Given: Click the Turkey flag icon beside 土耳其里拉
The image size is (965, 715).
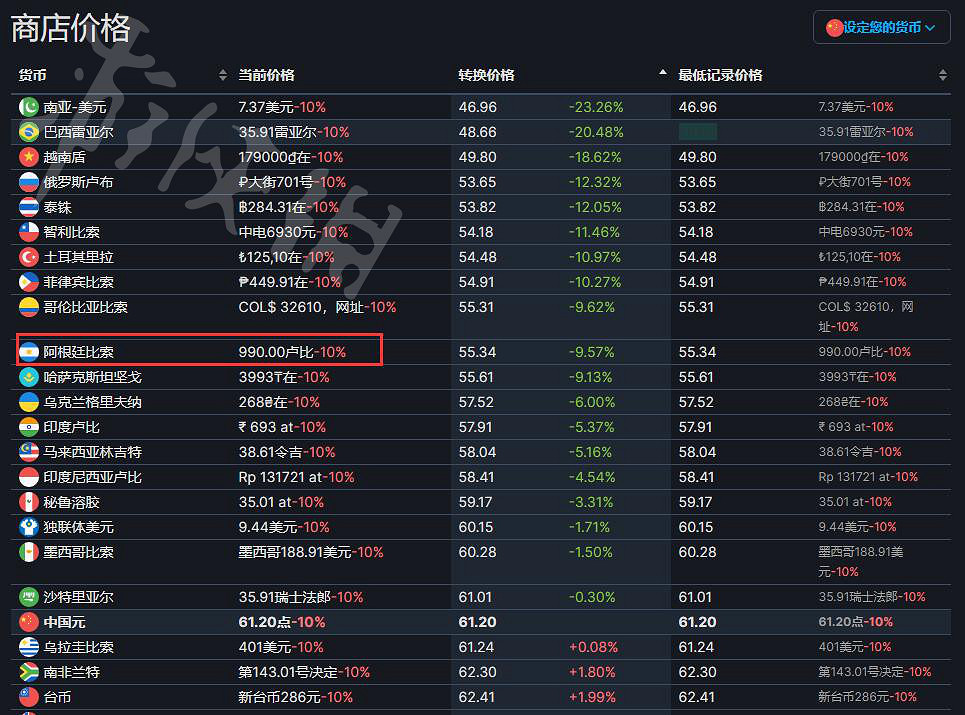Looking at the screenshot, I should tap(29, 257).
